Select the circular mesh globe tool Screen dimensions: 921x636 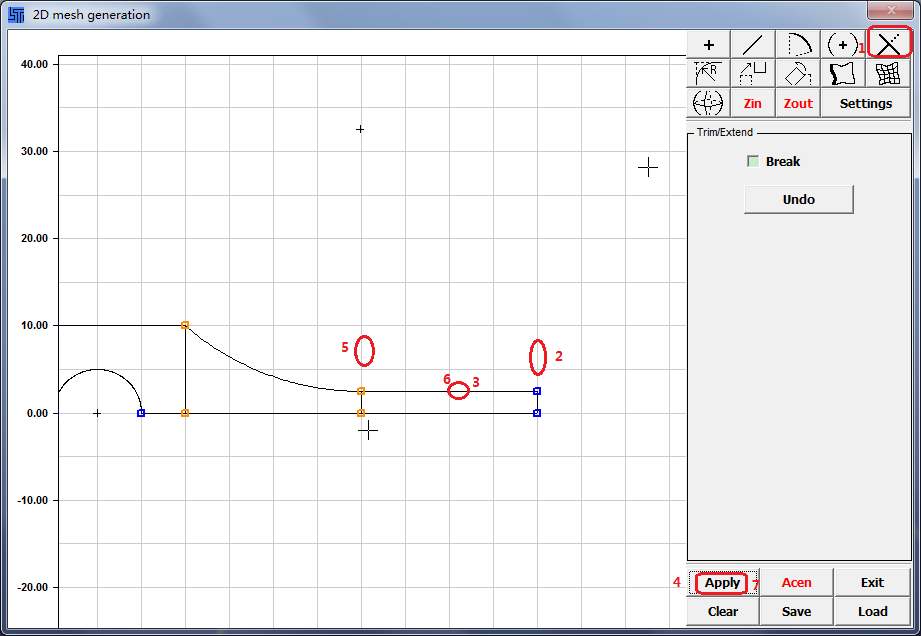708,103
